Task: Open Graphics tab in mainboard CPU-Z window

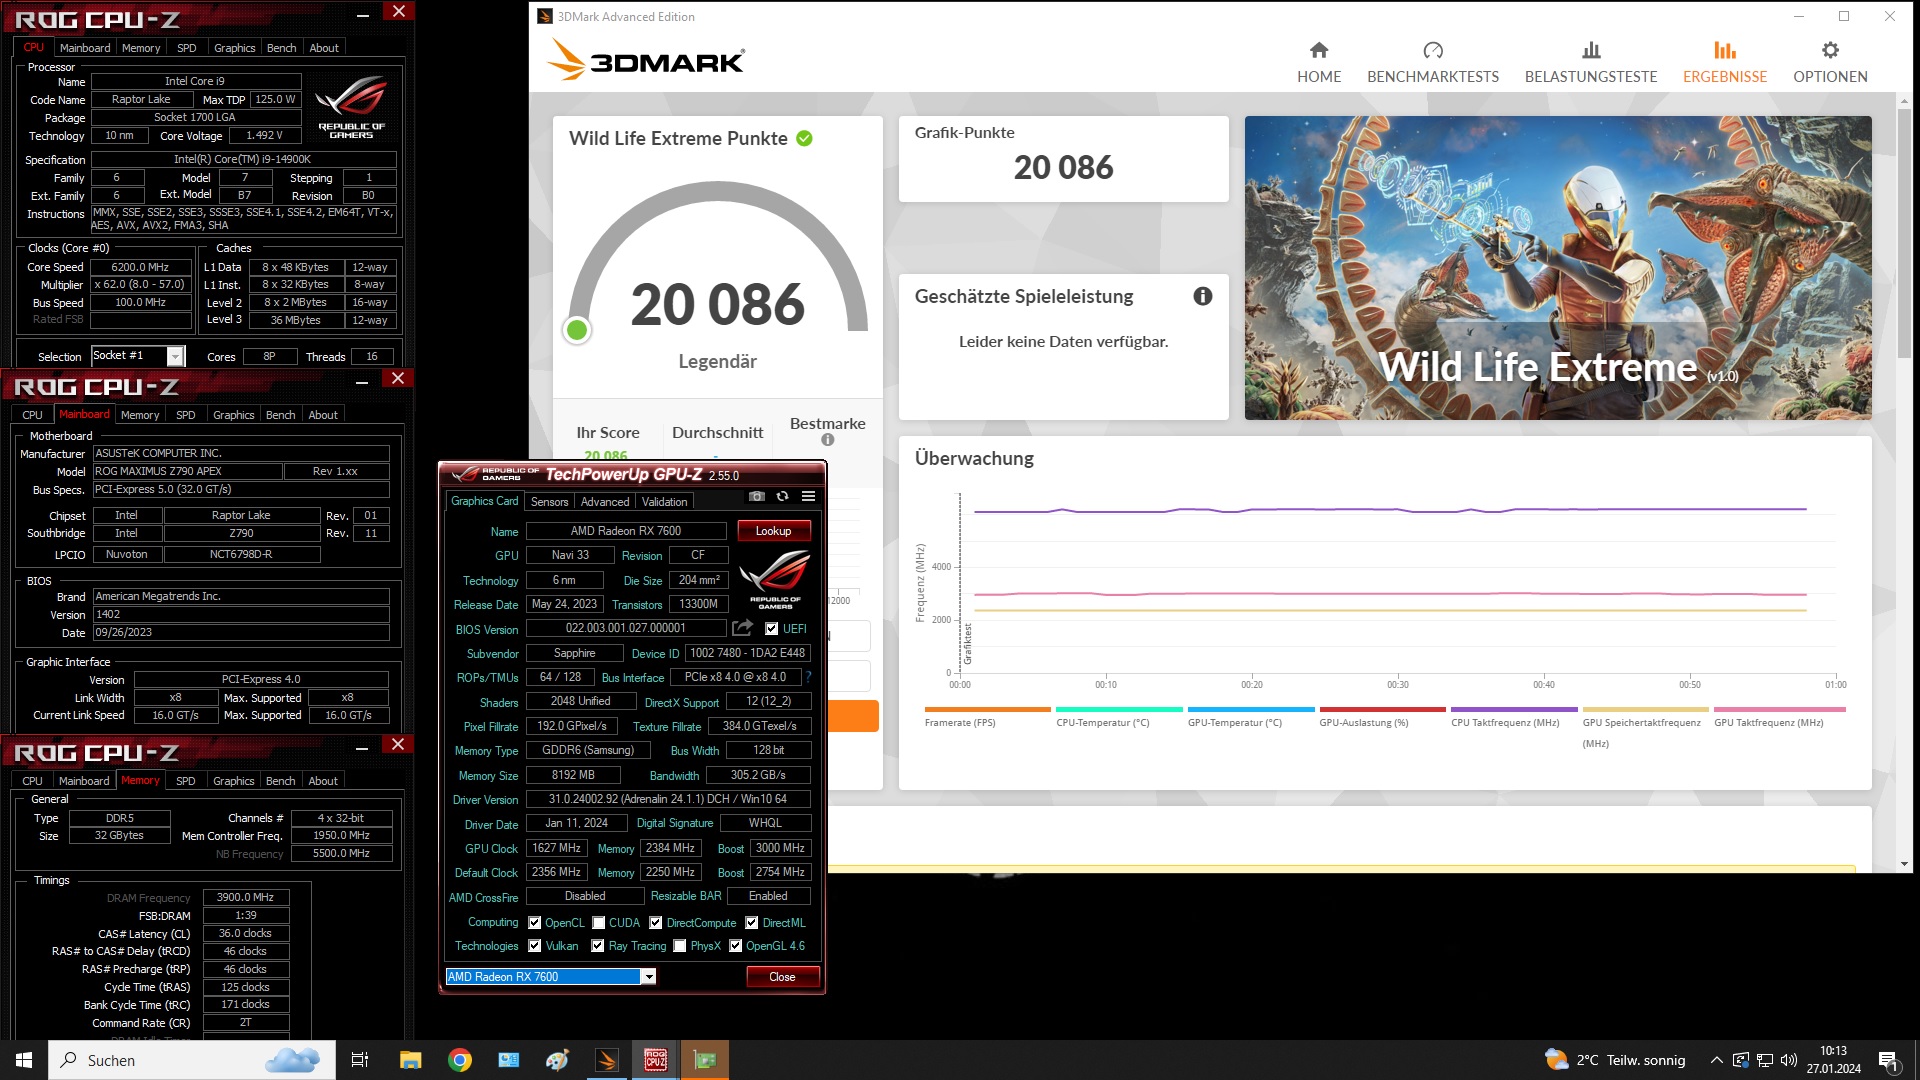Action: (x=233, y=415)
